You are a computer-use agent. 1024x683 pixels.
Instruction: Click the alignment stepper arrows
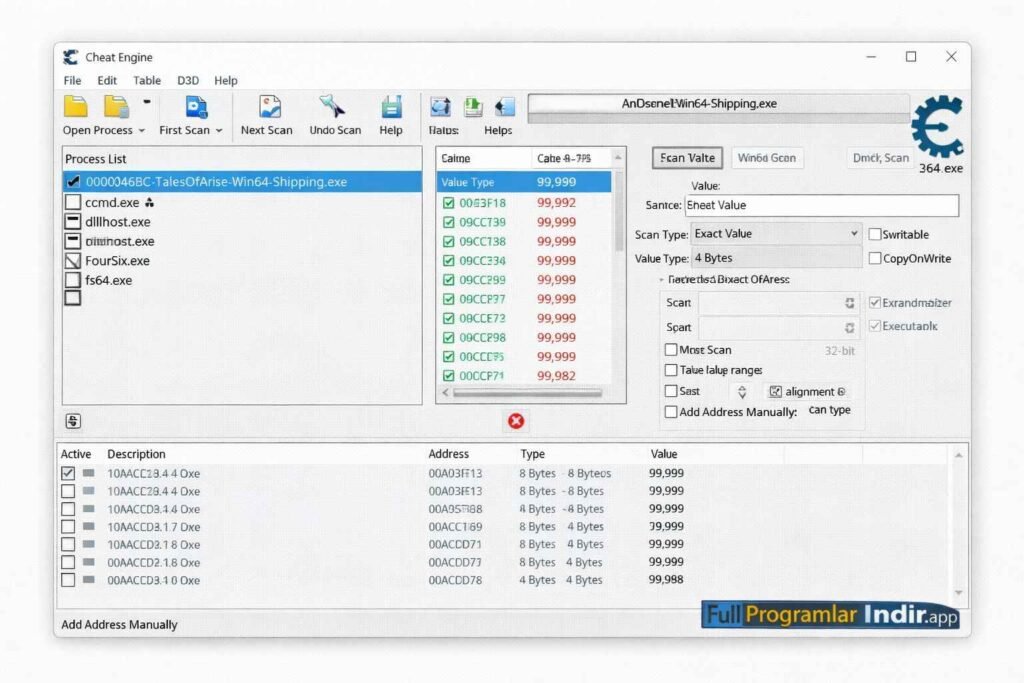(741, 392)
